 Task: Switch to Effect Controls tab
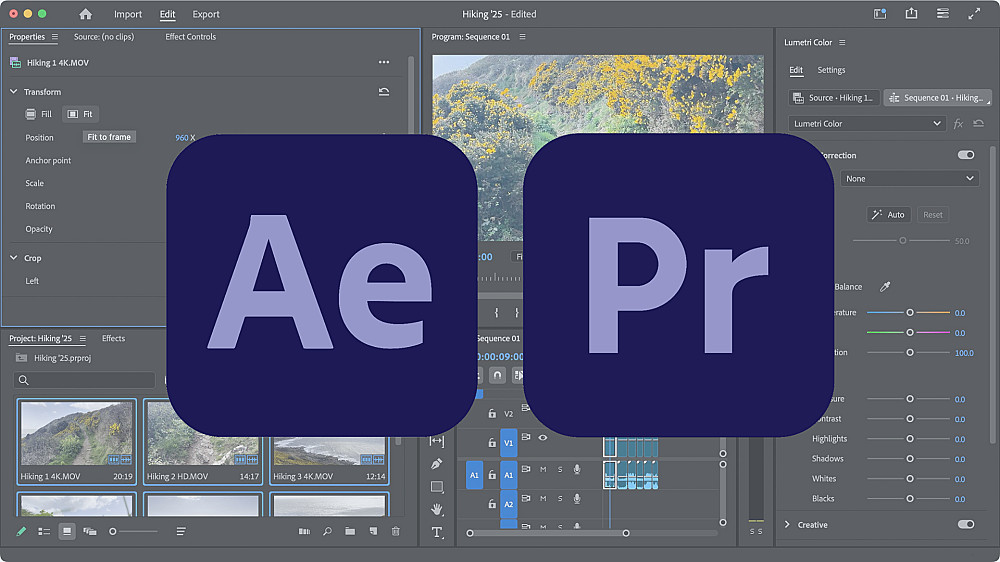[190, 37]
